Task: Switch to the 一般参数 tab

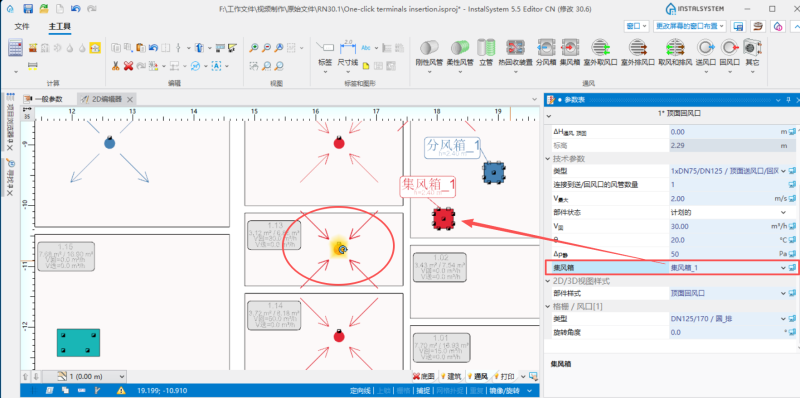Action: (43, 100)
